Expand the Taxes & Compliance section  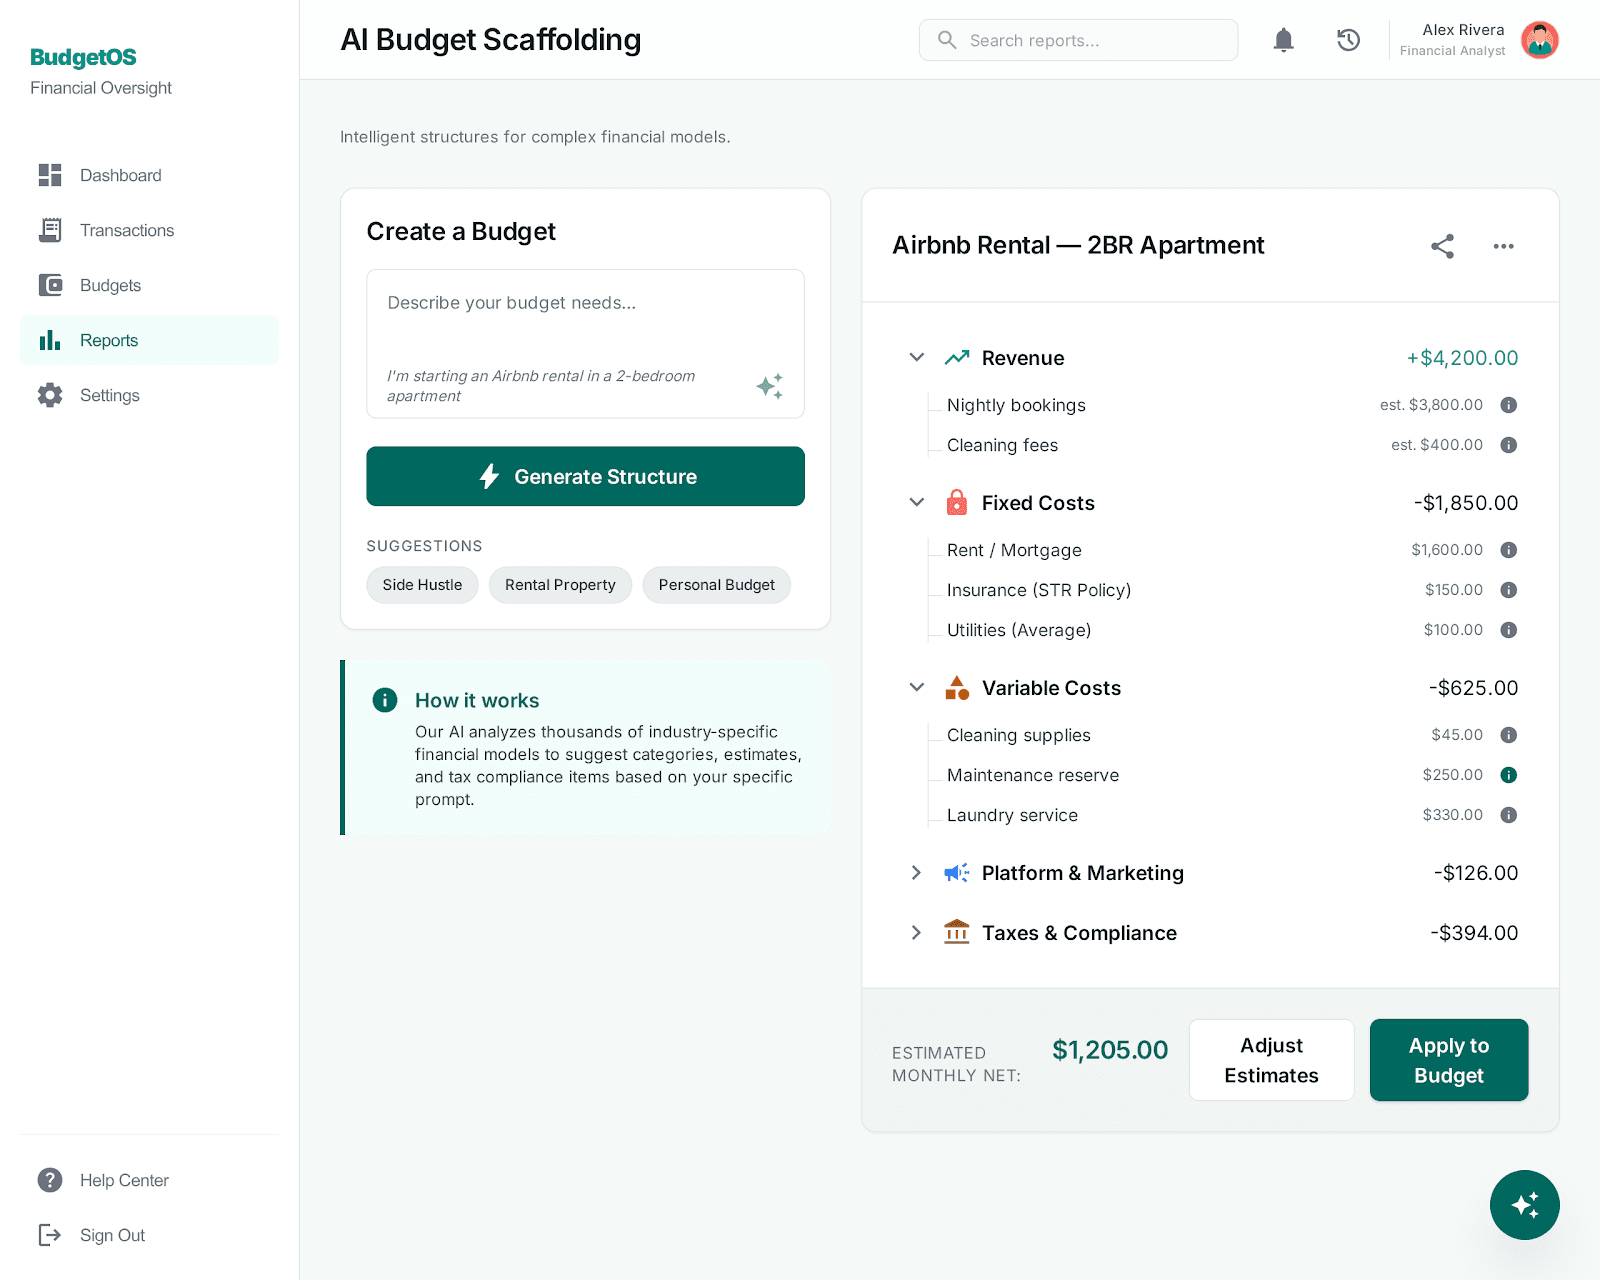(916, 933)
